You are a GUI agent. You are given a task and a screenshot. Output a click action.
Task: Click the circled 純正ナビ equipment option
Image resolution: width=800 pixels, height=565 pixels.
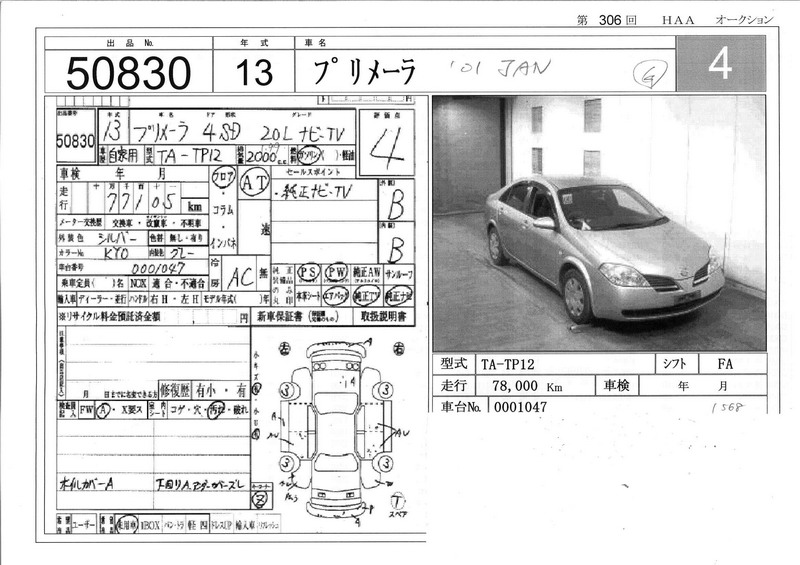(x=399, y=296)
